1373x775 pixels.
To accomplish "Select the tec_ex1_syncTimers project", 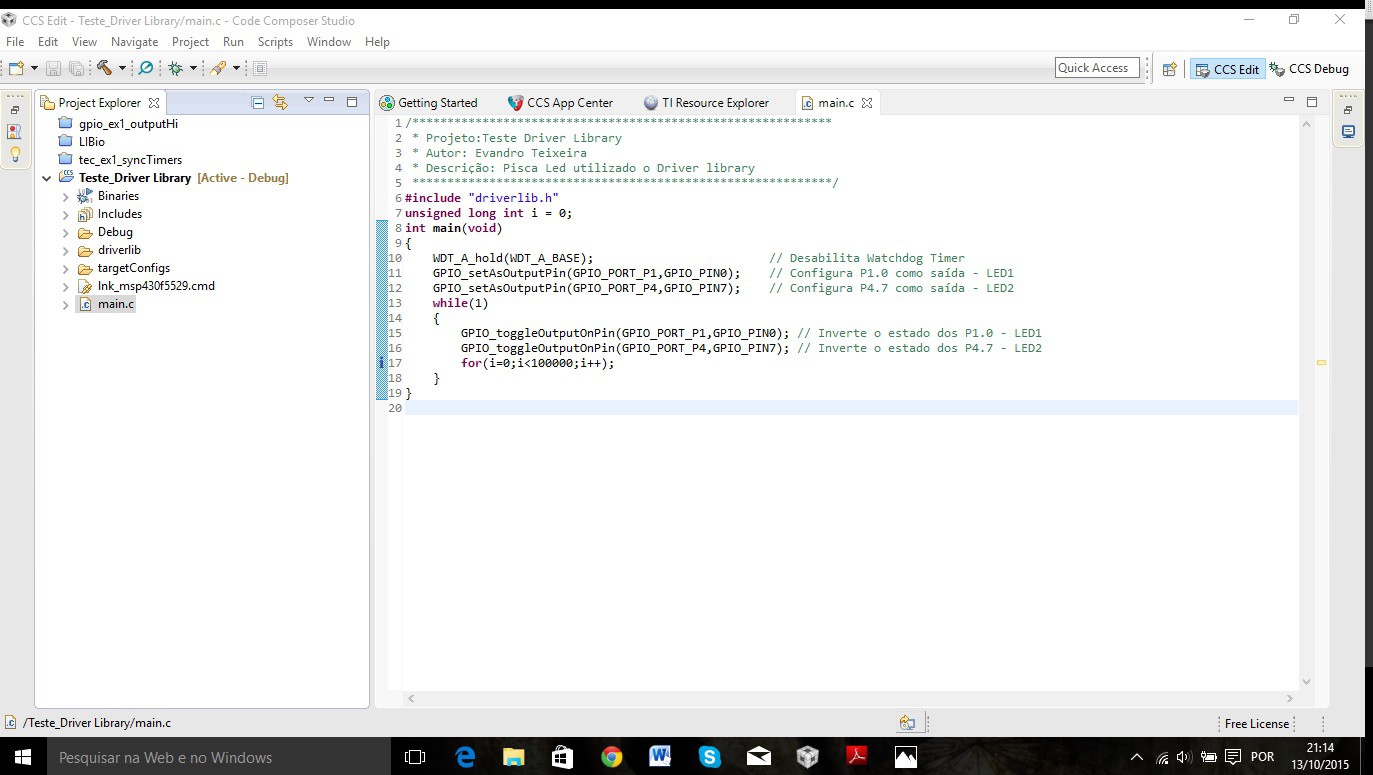I will 120,160.
